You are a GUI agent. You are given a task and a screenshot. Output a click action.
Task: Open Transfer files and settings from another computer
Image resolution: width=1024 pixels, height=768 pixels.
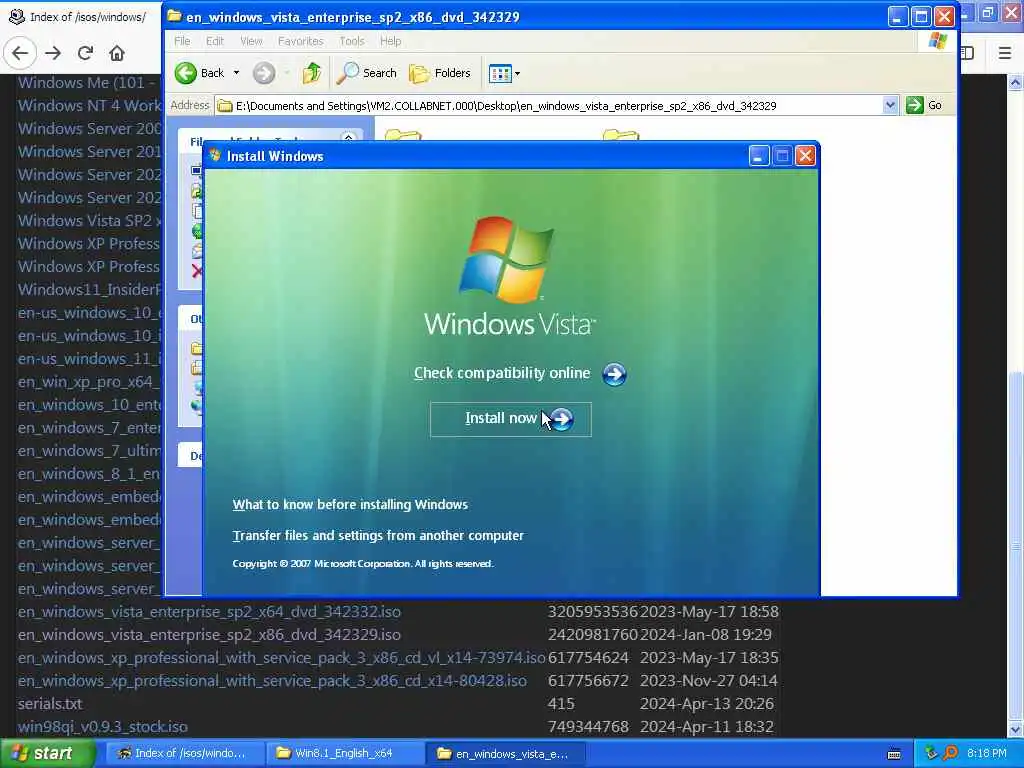[x=378, y=536]
